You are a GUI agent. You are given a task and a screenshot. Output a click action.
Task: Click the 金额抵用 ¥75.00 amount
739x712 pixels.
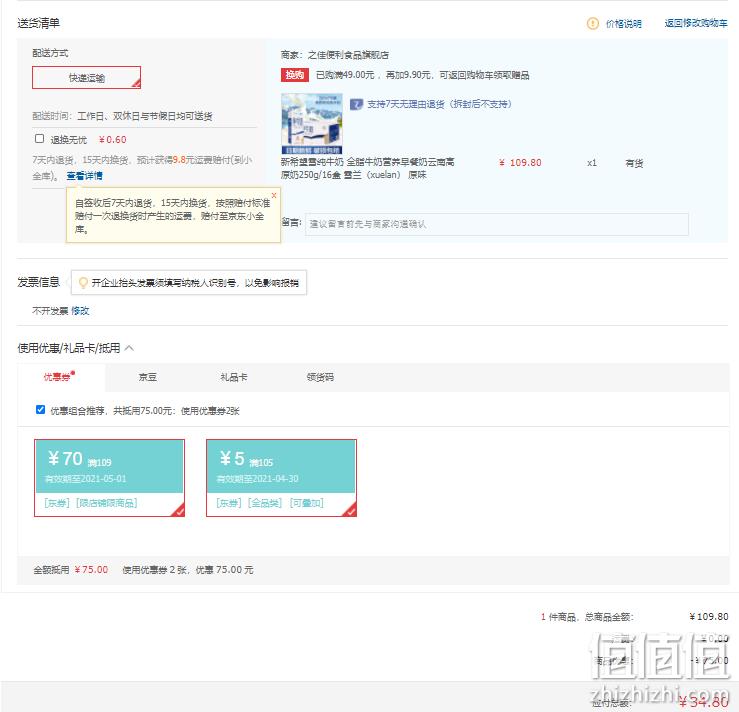(91, 570)
